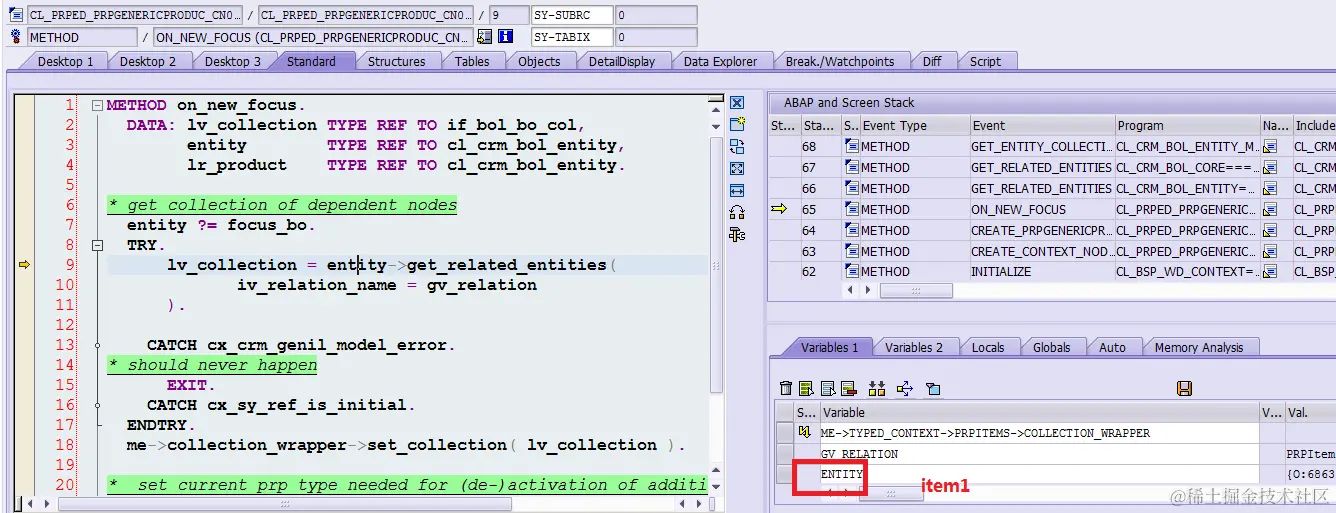
Task: Click the navigate icon in stack row 62
Action: click(x=1269, y=271)
